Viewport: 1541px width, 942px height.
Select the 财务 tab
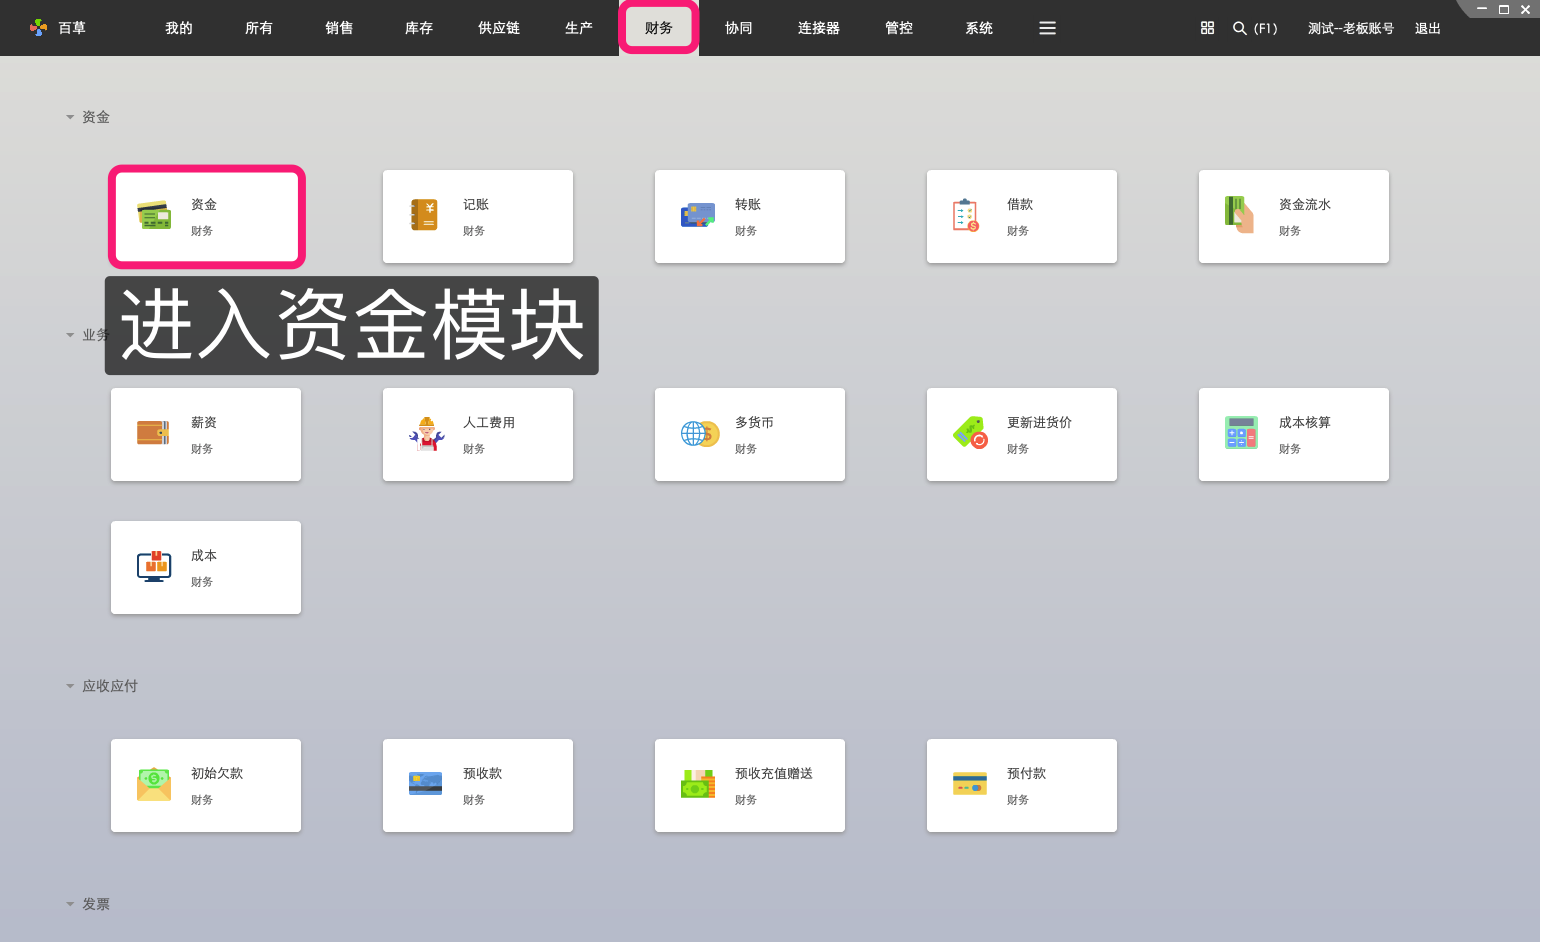point(659,28)
